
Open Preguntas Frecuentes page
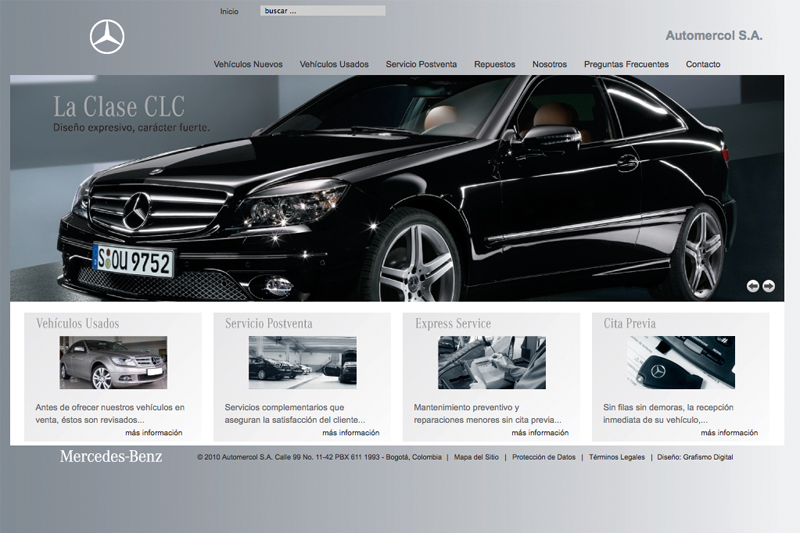626,64
